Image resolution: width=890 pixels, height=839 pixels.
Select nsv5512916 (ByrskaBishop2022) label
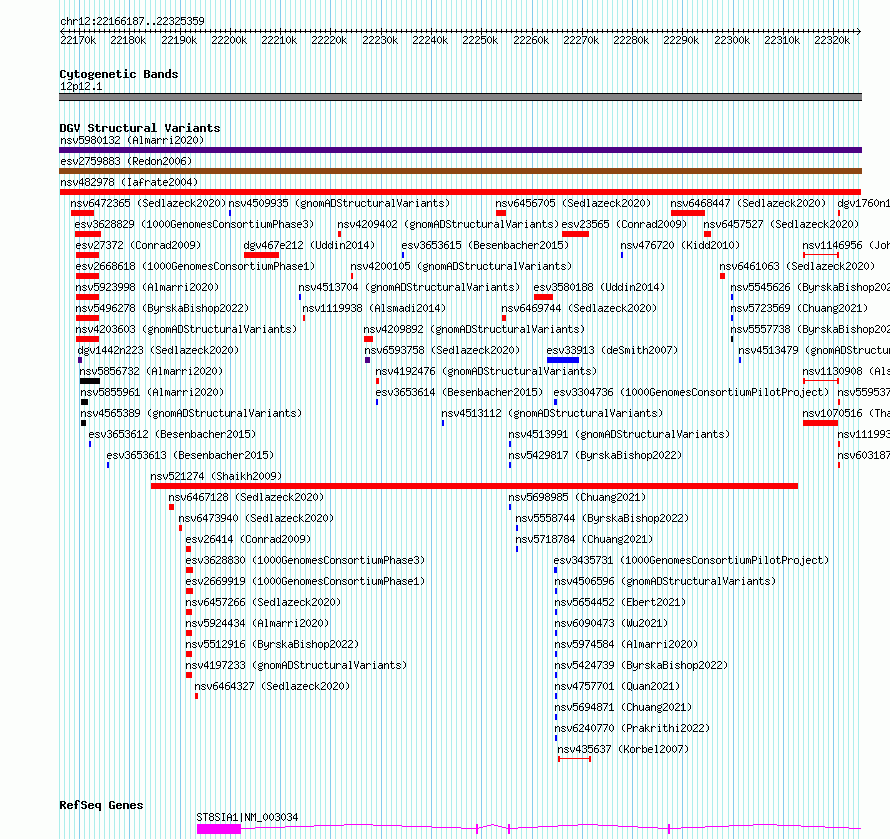click(x=272, y=644)
